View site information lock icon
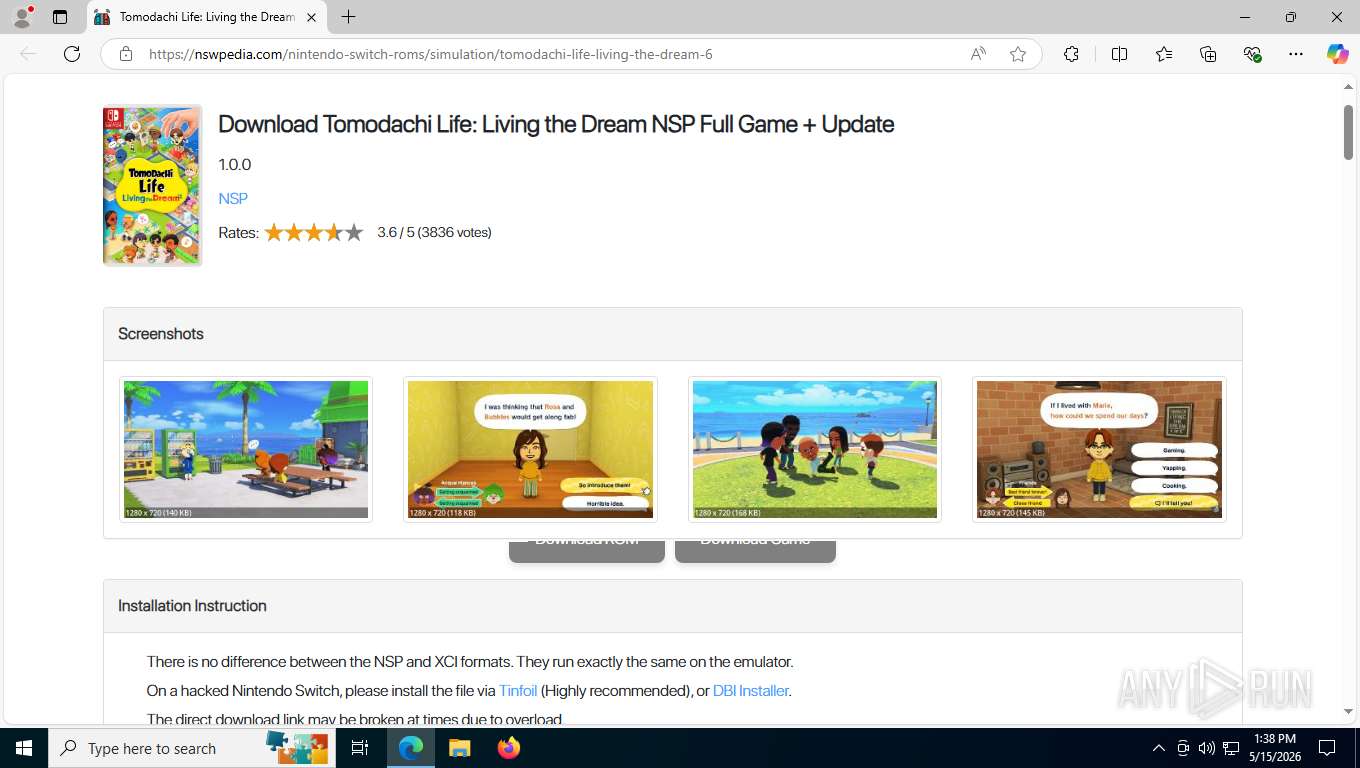Screen dimensions: 1360x768 [x=126, y=54]
